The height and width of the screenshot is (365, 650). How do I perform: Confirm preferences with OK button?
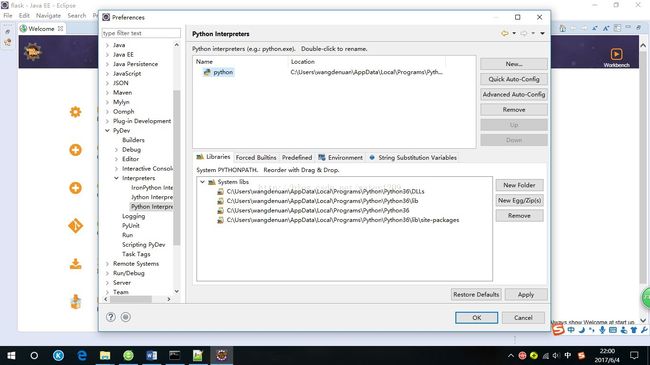point(476,318)
